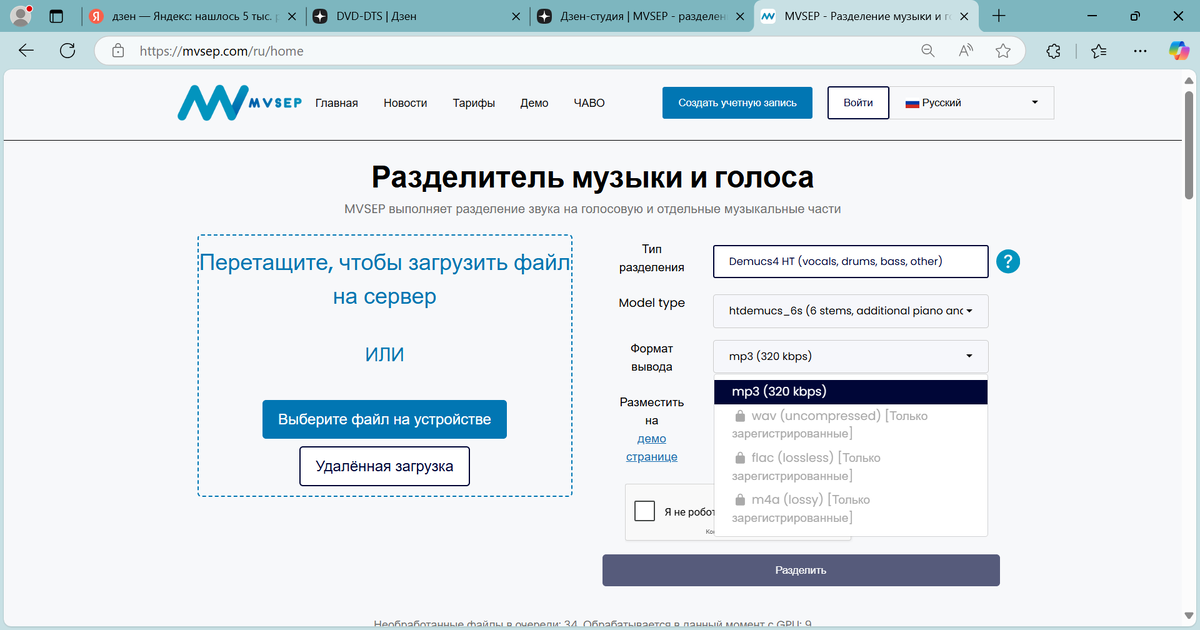Click the Создать учетную запись button
This screenshot has height=630, width=1200.
[x=737, y=103]
